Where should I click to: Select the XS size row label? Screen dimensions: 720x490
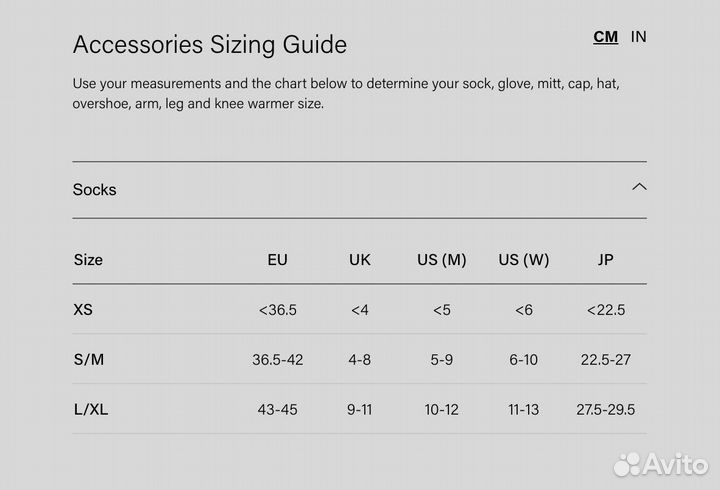83,310
